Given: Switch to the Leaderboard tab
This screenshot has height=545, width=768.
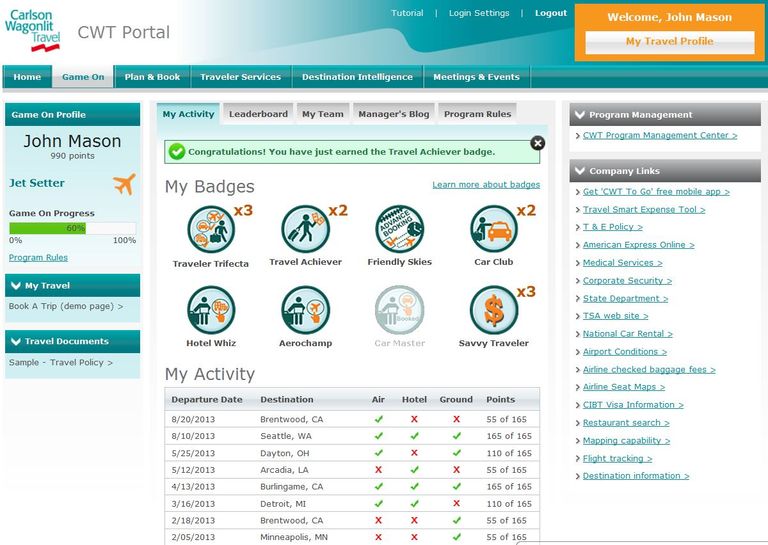Looking at the screenshot, I should click(x=258, y=114).
